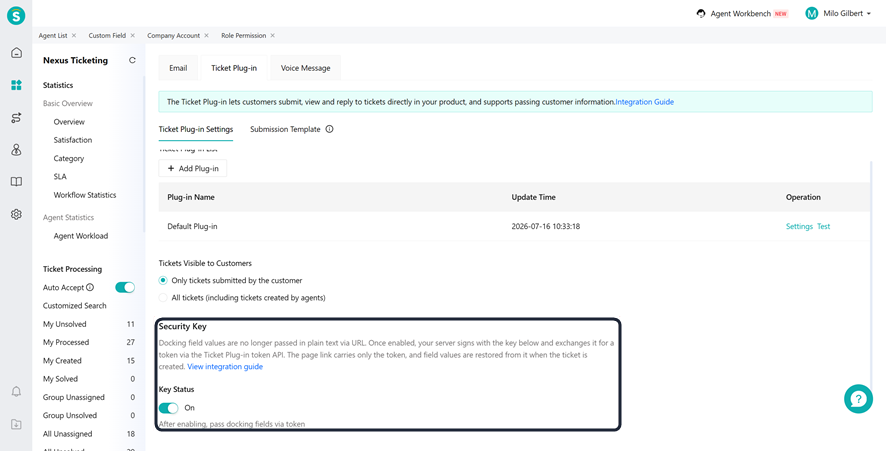Open the knowledge base book icon
The image size is (886, 451).
click(16, 182)
